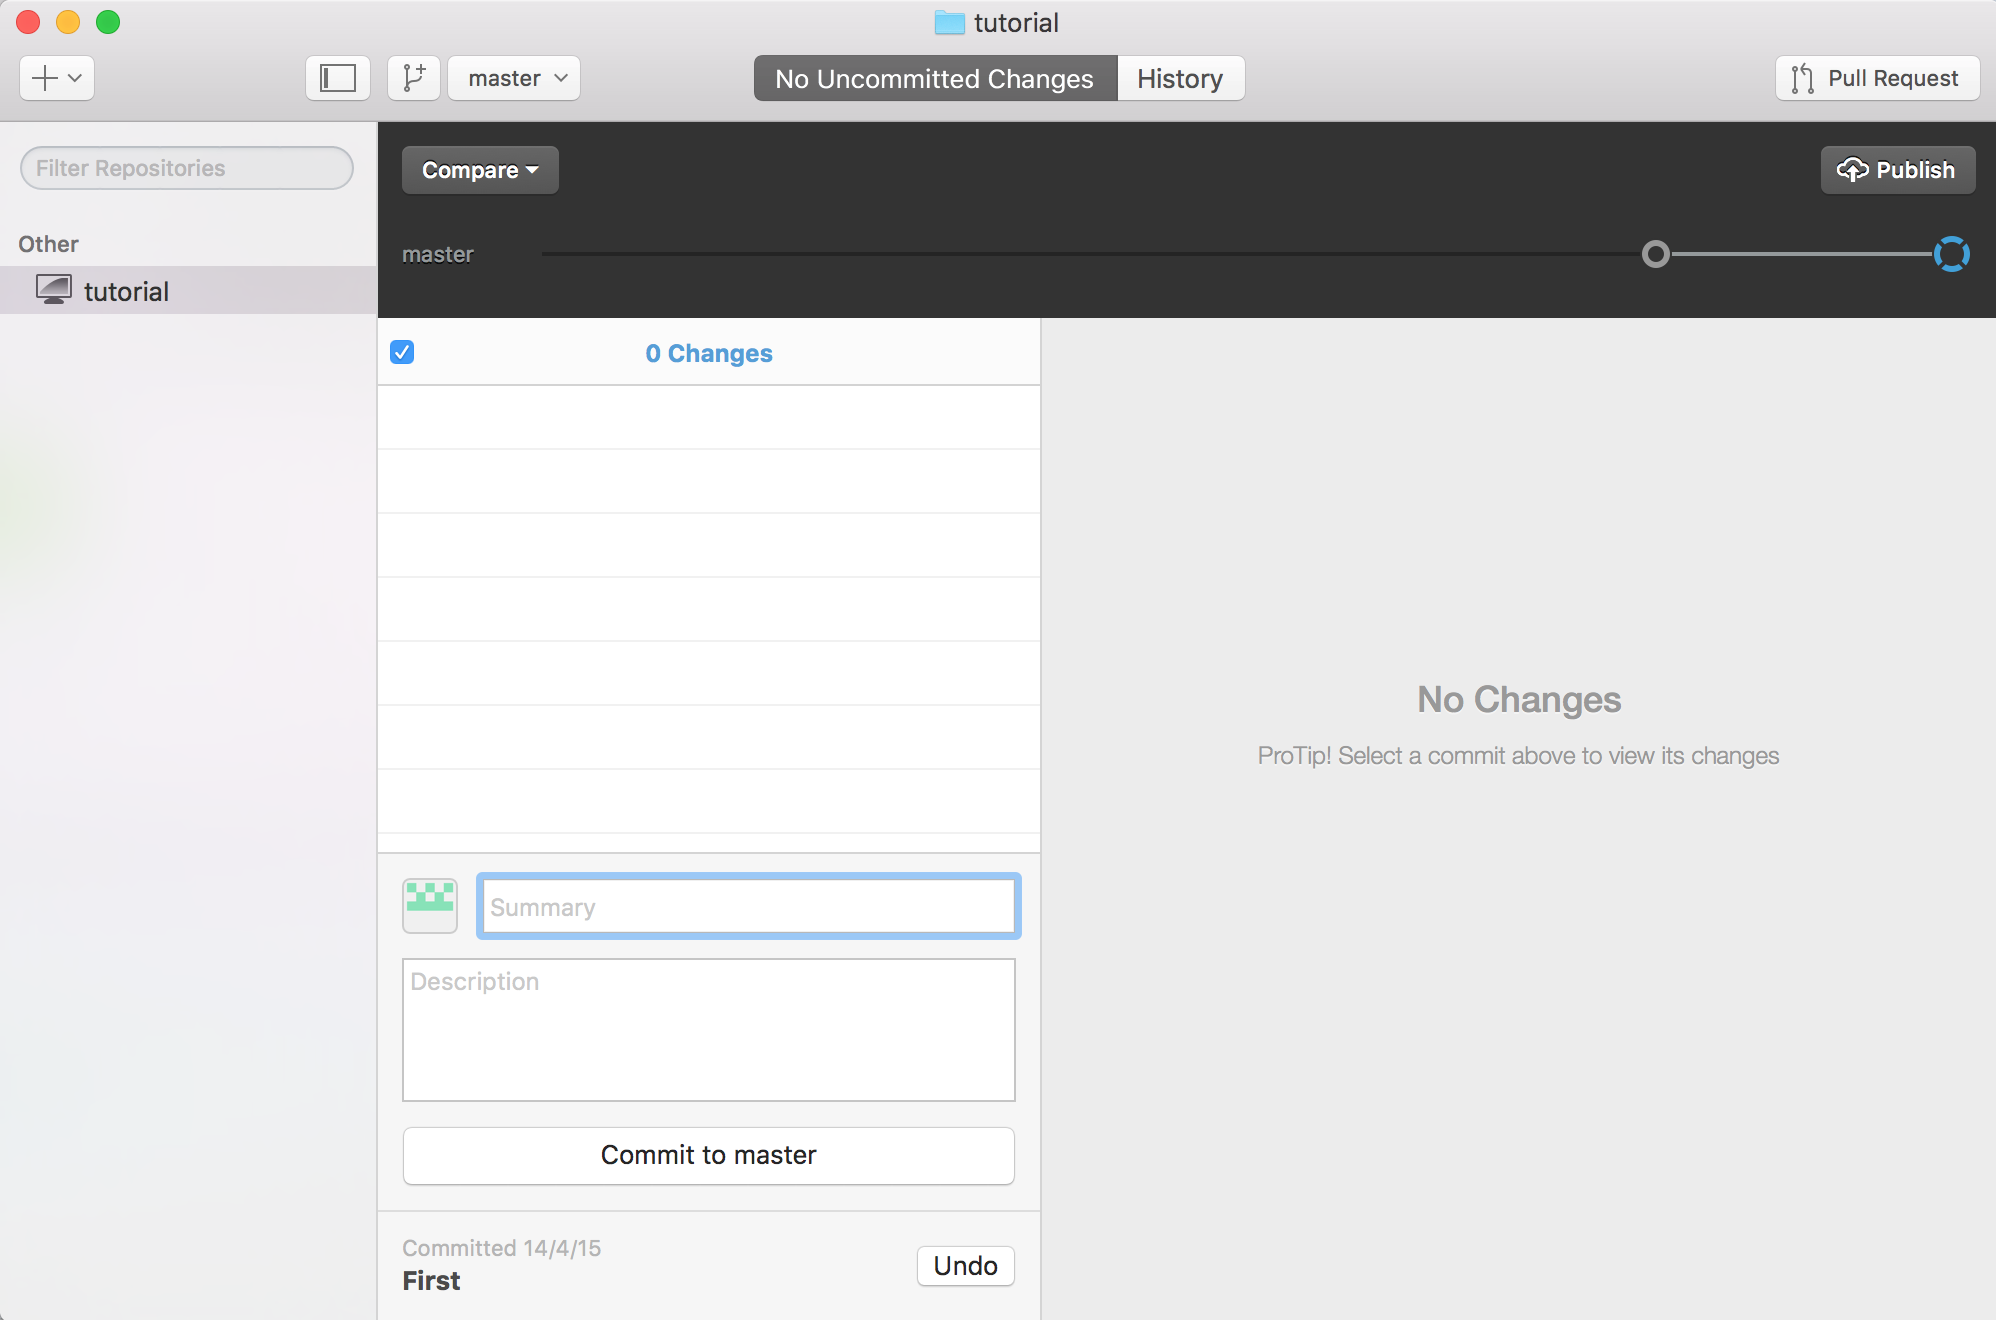Select the No Uncommitted Changes tab

(x=935, y=78)
